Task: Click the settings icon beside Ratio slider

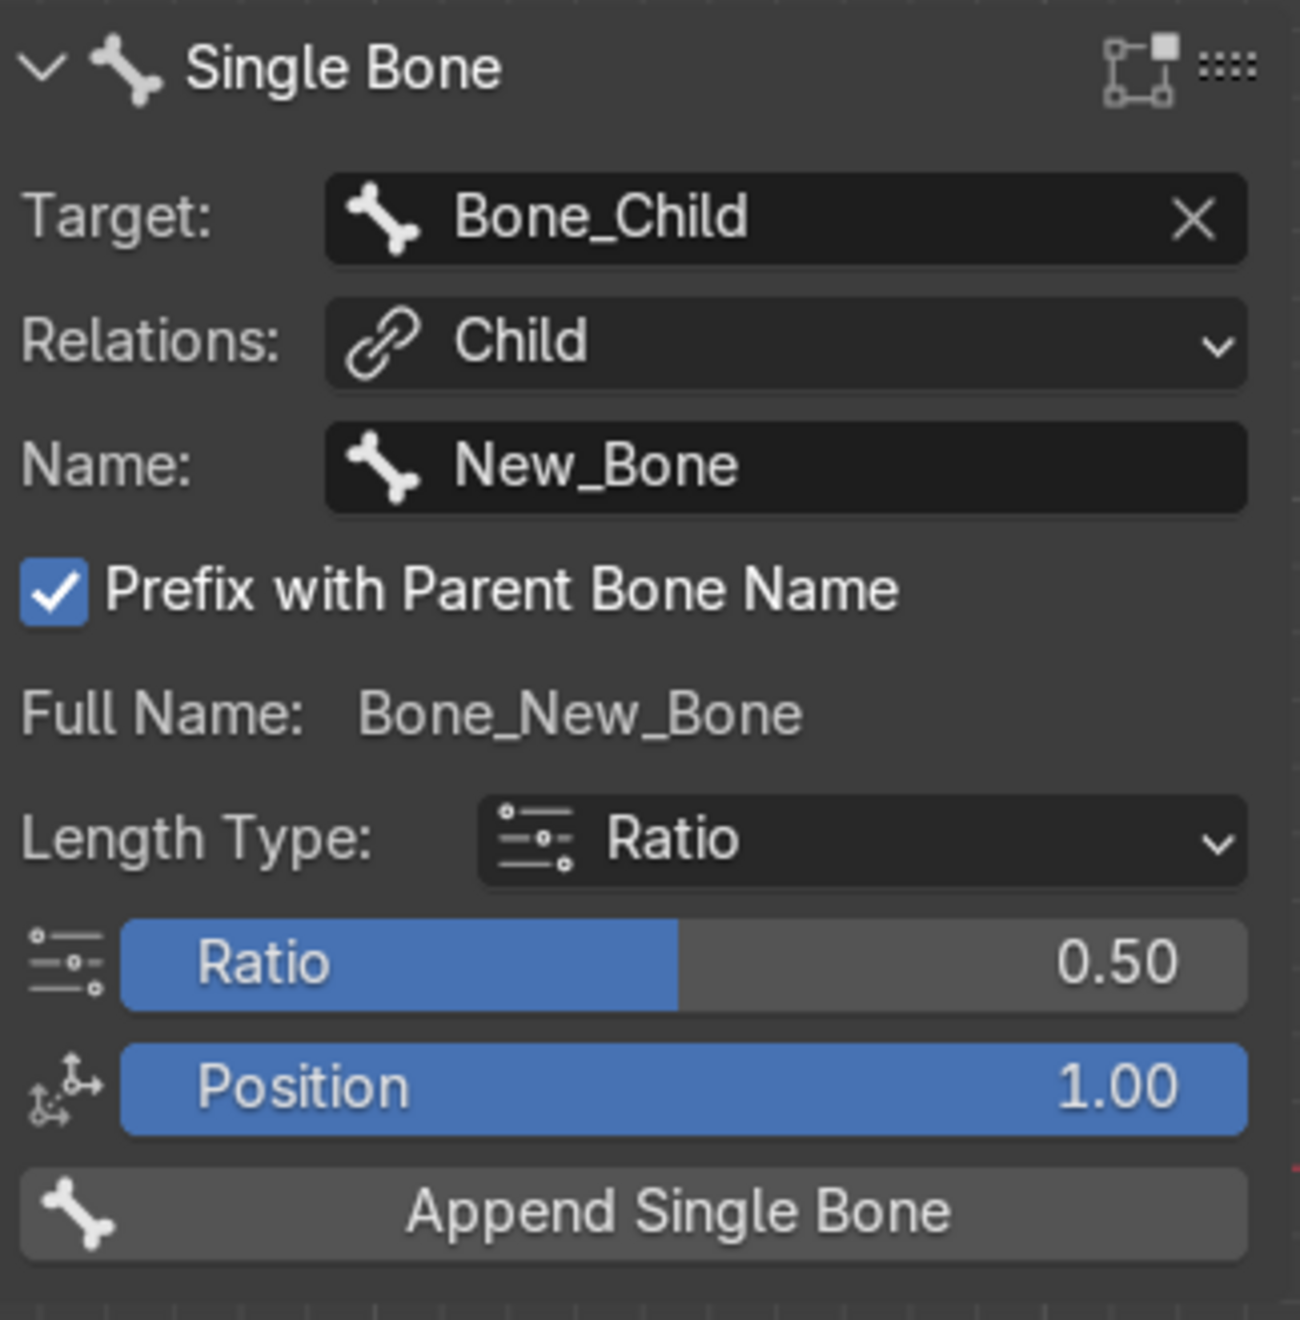Action: (66, 964)
